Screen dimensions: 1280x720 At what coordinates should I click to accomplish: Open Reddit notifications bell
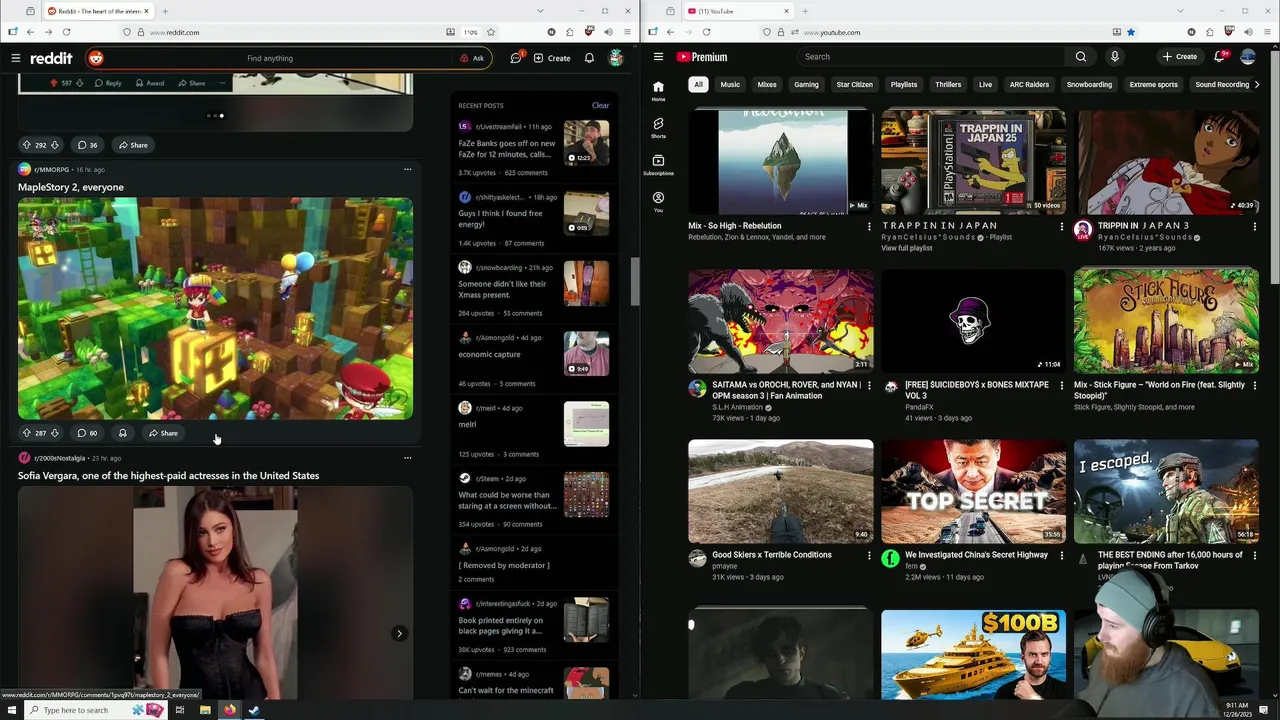click(589, 58)
